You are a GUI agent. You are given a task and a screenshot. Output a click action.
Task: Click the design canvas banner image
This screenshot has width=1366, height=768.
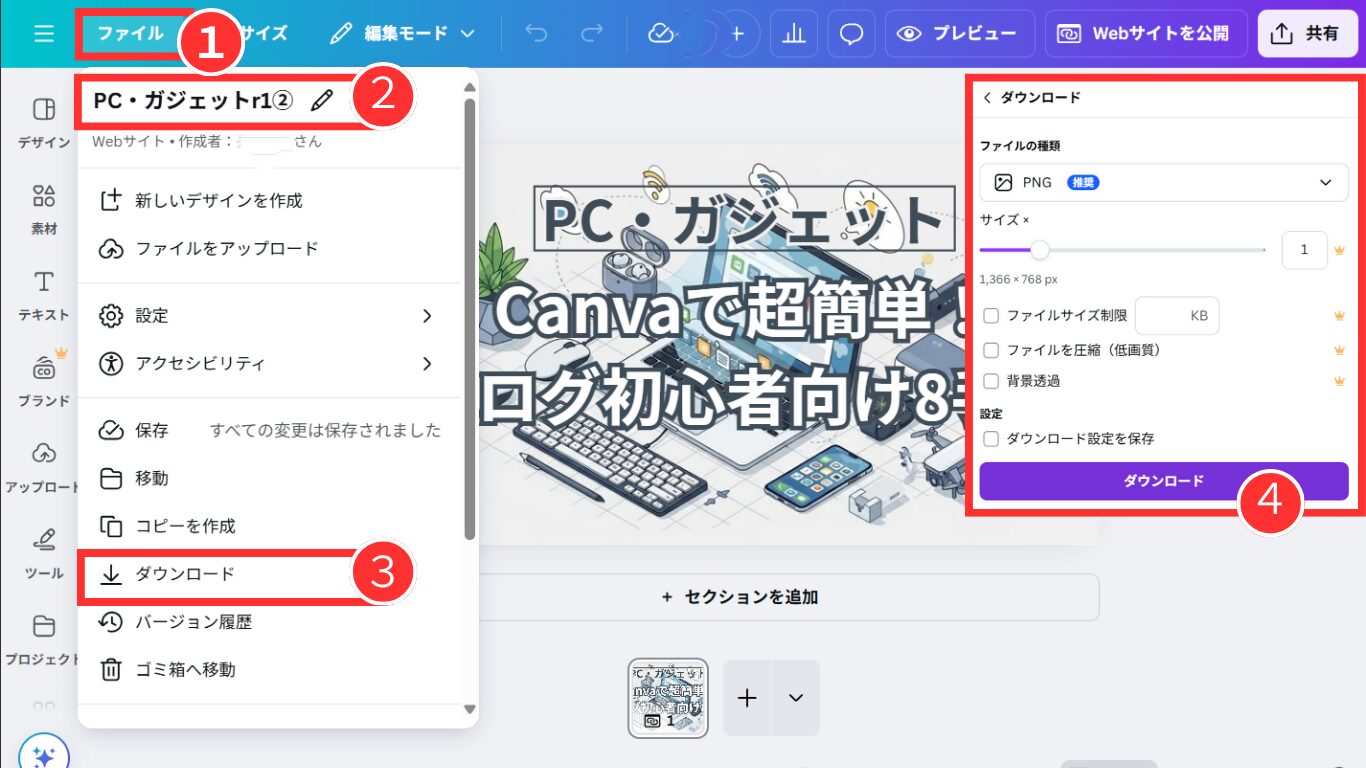[x=722, y=345]
